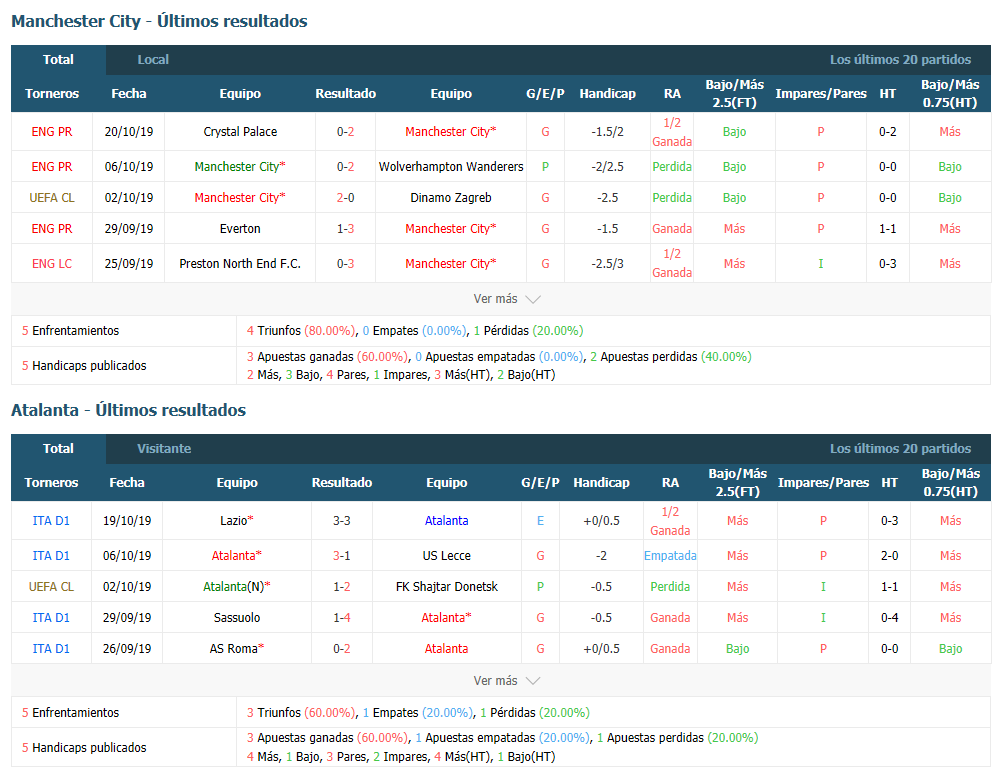Click the 1-3 result for Everton match

pyautogui.click(x=346, y=229)
